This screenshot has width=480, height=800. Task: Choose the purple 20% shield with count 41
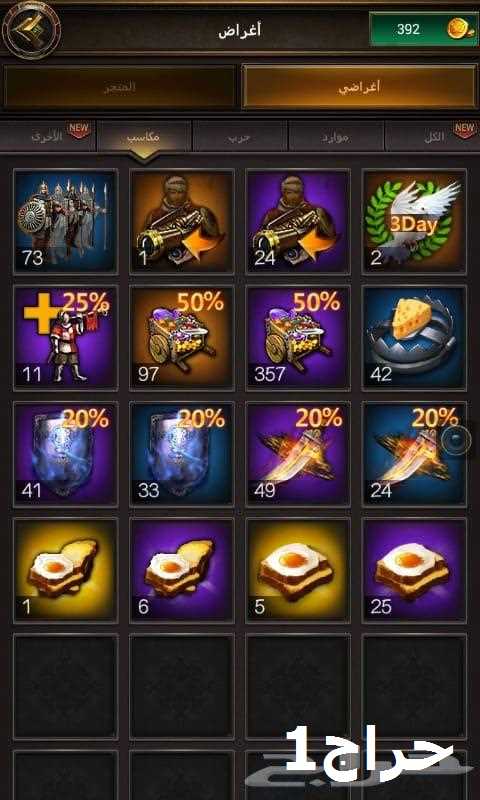[65, 454]
